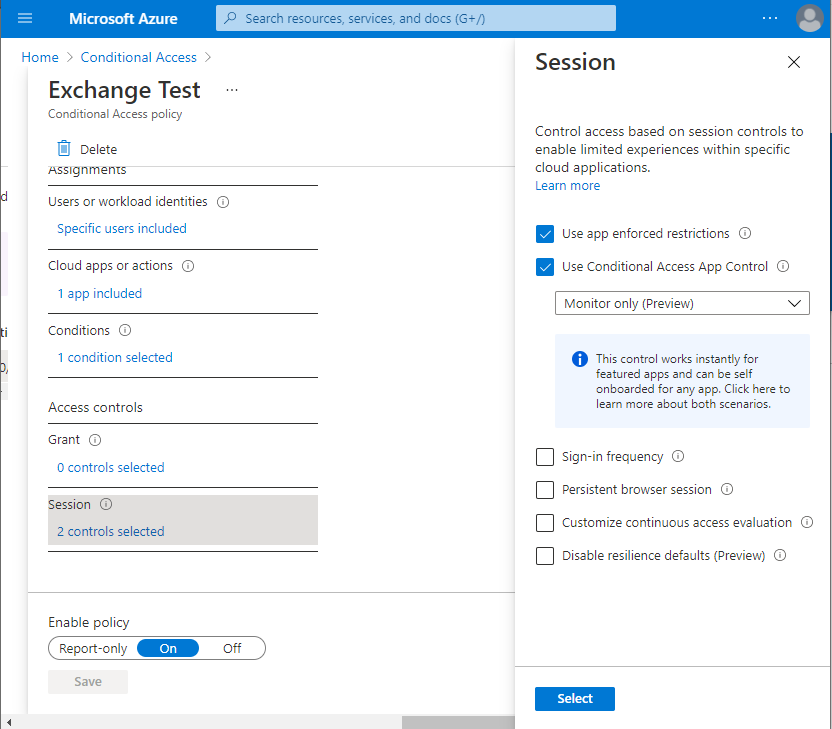The height and width of the screenshot is (729, 832).
Task: Click the info icon next to Session
Action: pyautogui.click(x=106, y=504)
